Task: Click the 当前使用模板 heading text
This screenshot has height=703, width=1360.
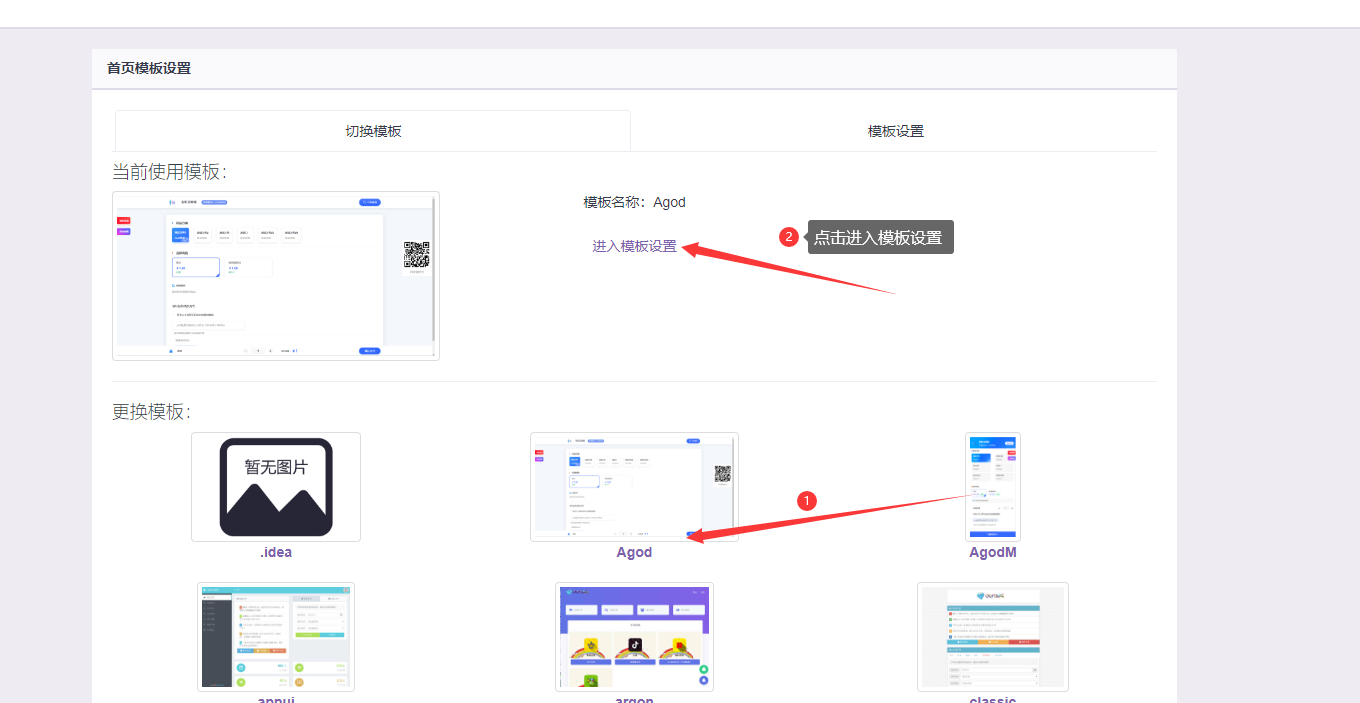Action: (169, 171)
